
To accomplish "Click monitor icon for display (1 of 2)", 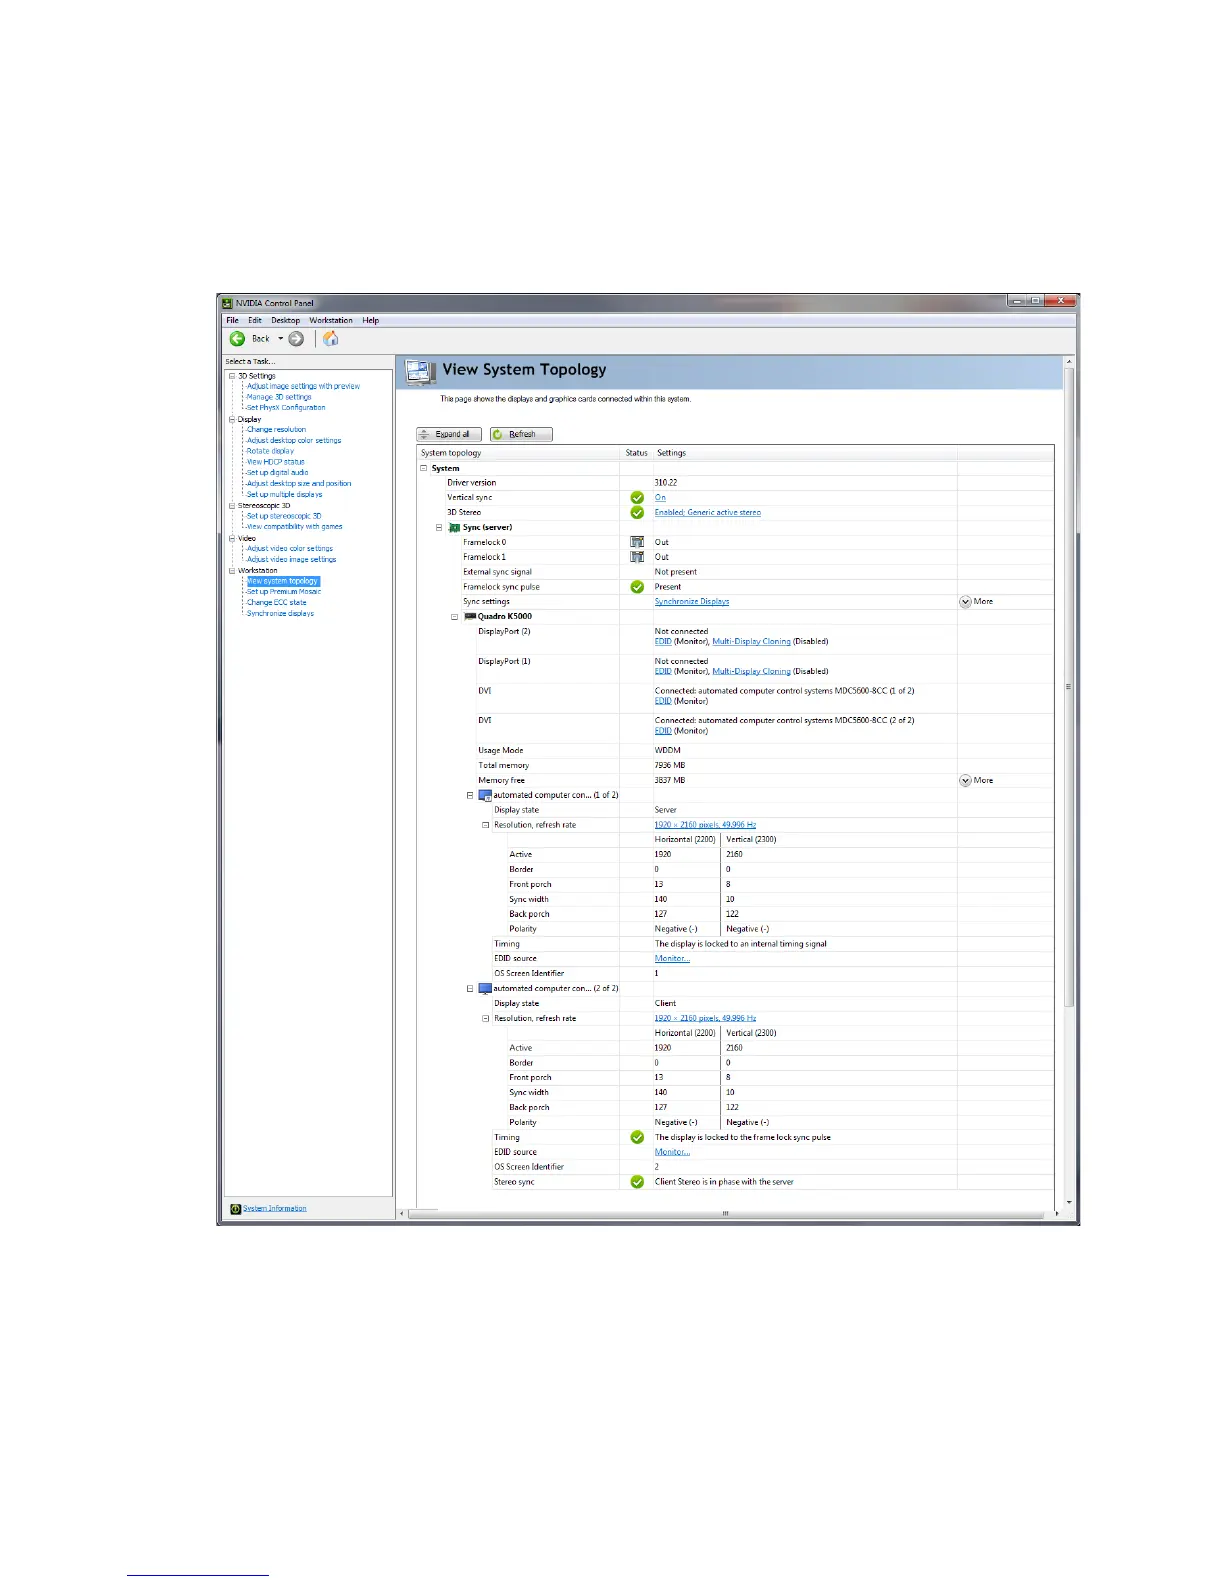I will point(485,795).
